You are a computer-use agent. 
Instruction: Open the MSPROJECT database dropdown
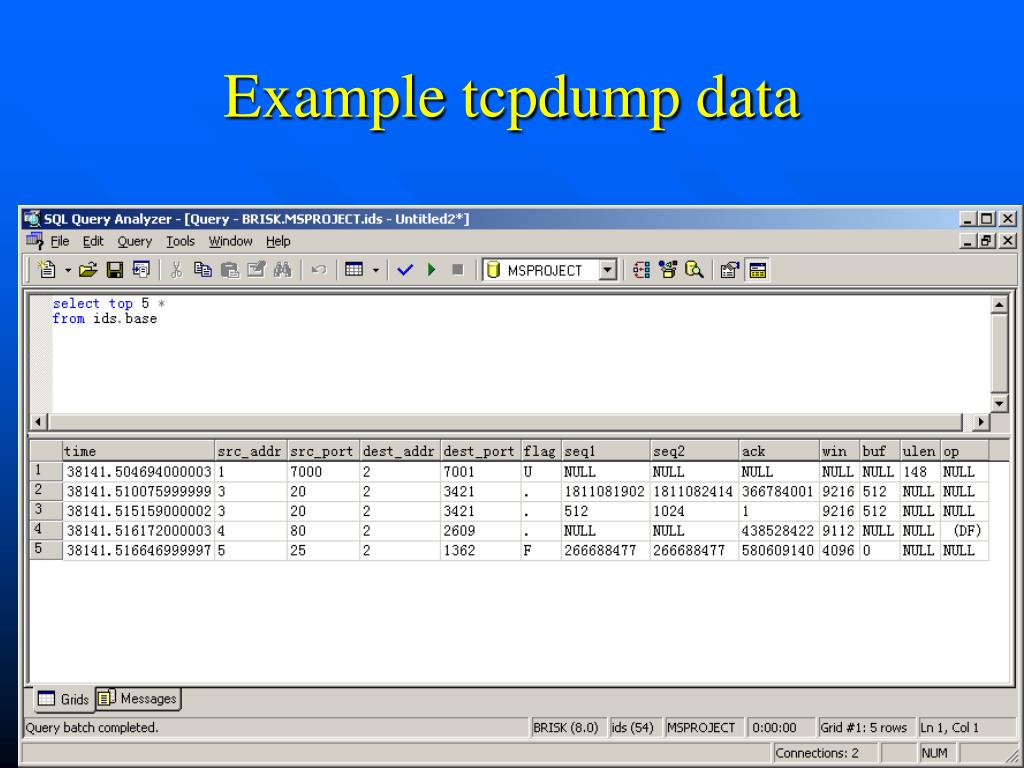tap(608, 270)
